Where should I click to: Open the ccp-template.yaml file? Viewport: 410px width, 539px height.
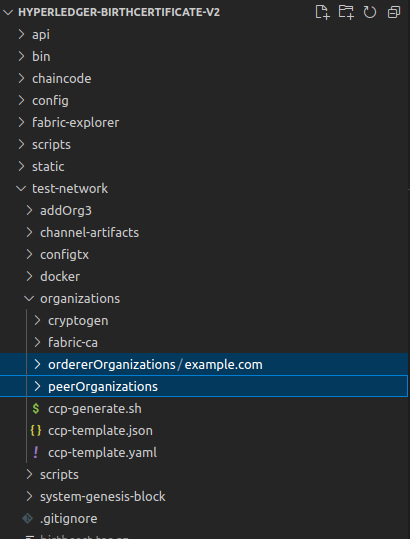coord(103,453)
